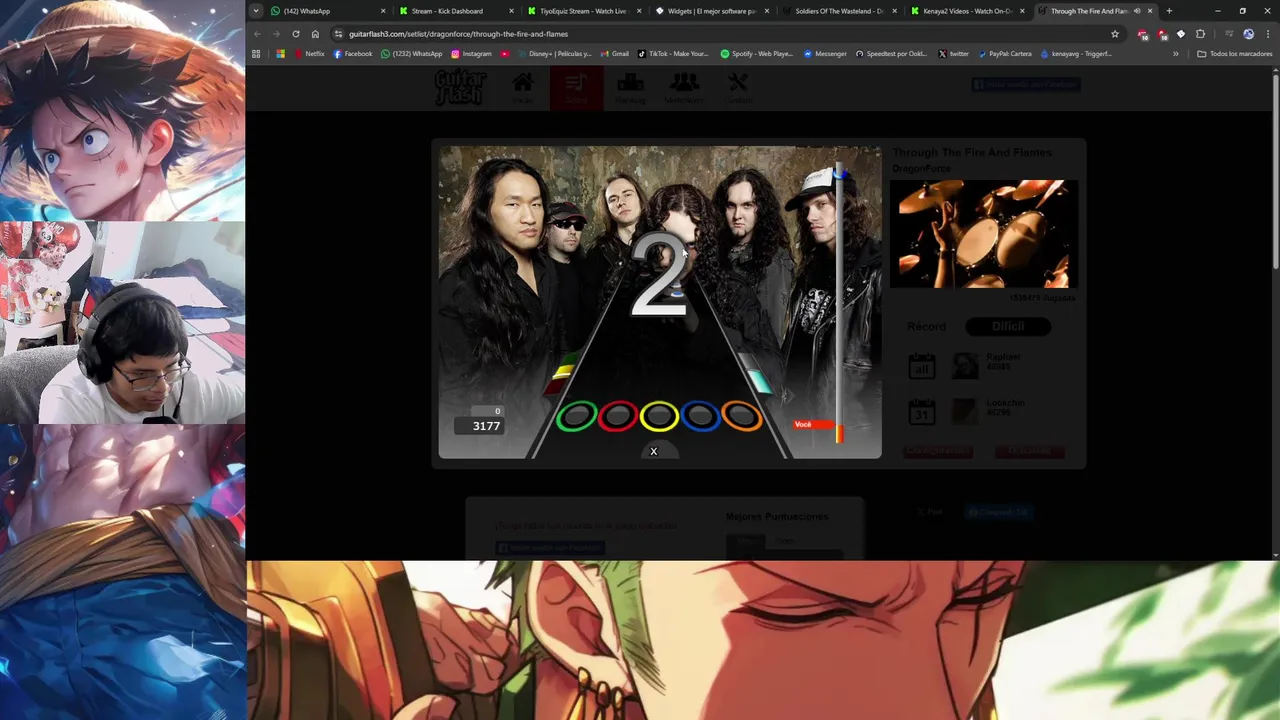The height and width of the screenshot is (720, 1280).
Task: Switch to the WhatsApp browser tab
Action: click(x=329, y=11)
